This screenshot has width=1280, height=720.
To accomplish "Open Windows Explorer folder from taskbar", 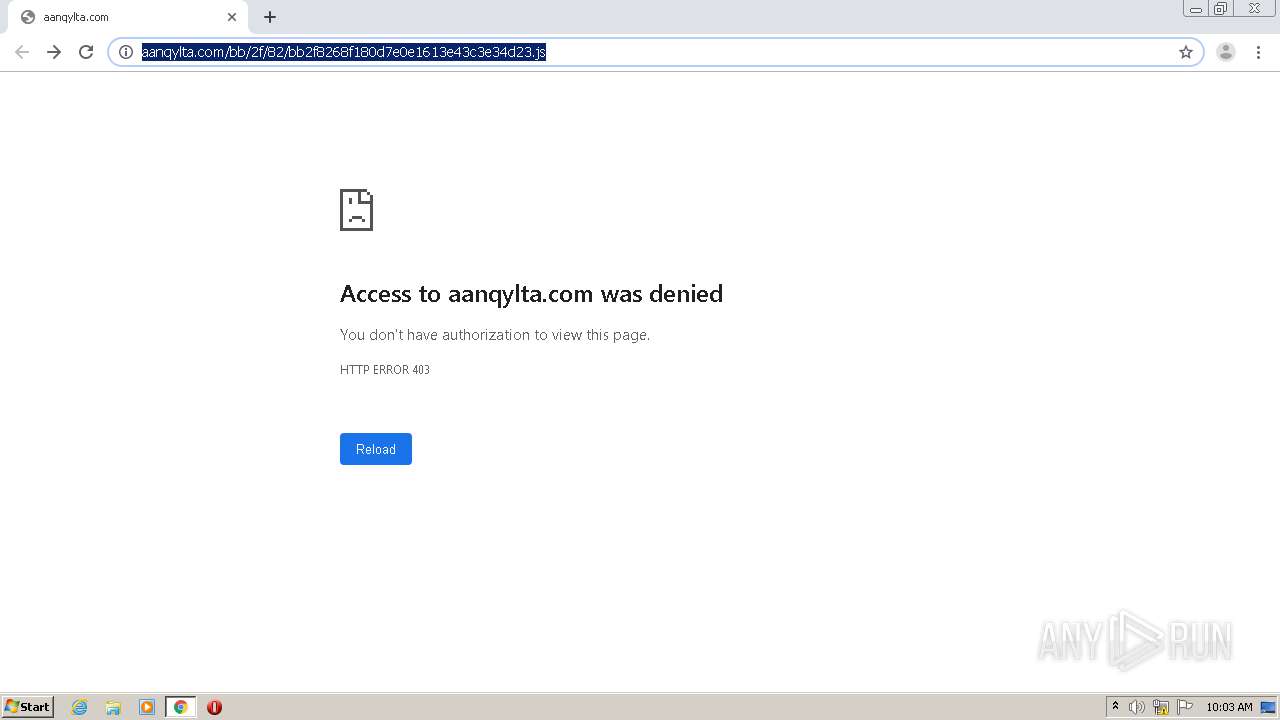I will pyautogui.click(x=113, y=707).
